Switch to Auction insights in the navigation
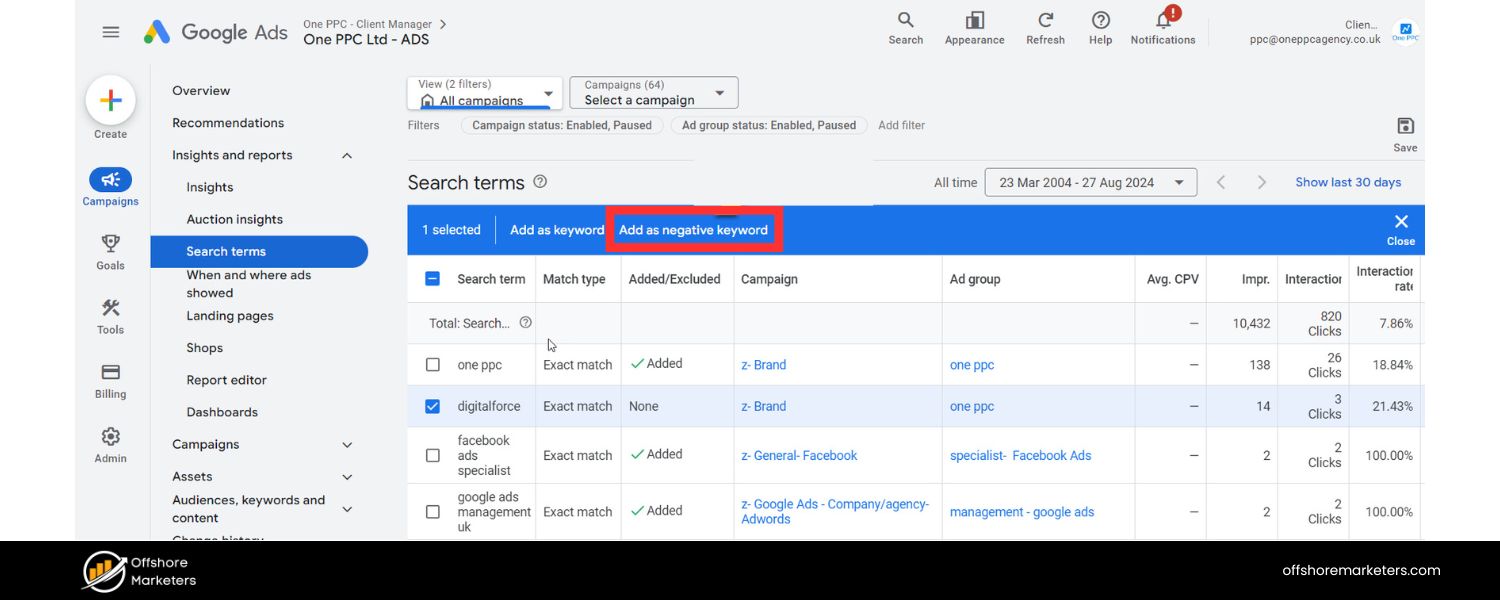 pos(234,218)
